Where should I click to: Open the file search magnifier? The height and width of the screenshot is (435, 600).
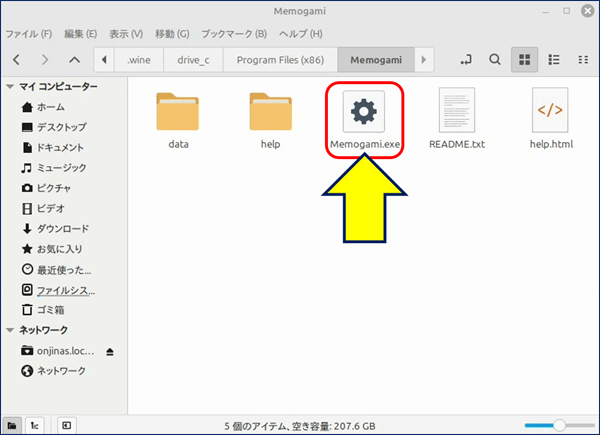(x=495, y=60)
